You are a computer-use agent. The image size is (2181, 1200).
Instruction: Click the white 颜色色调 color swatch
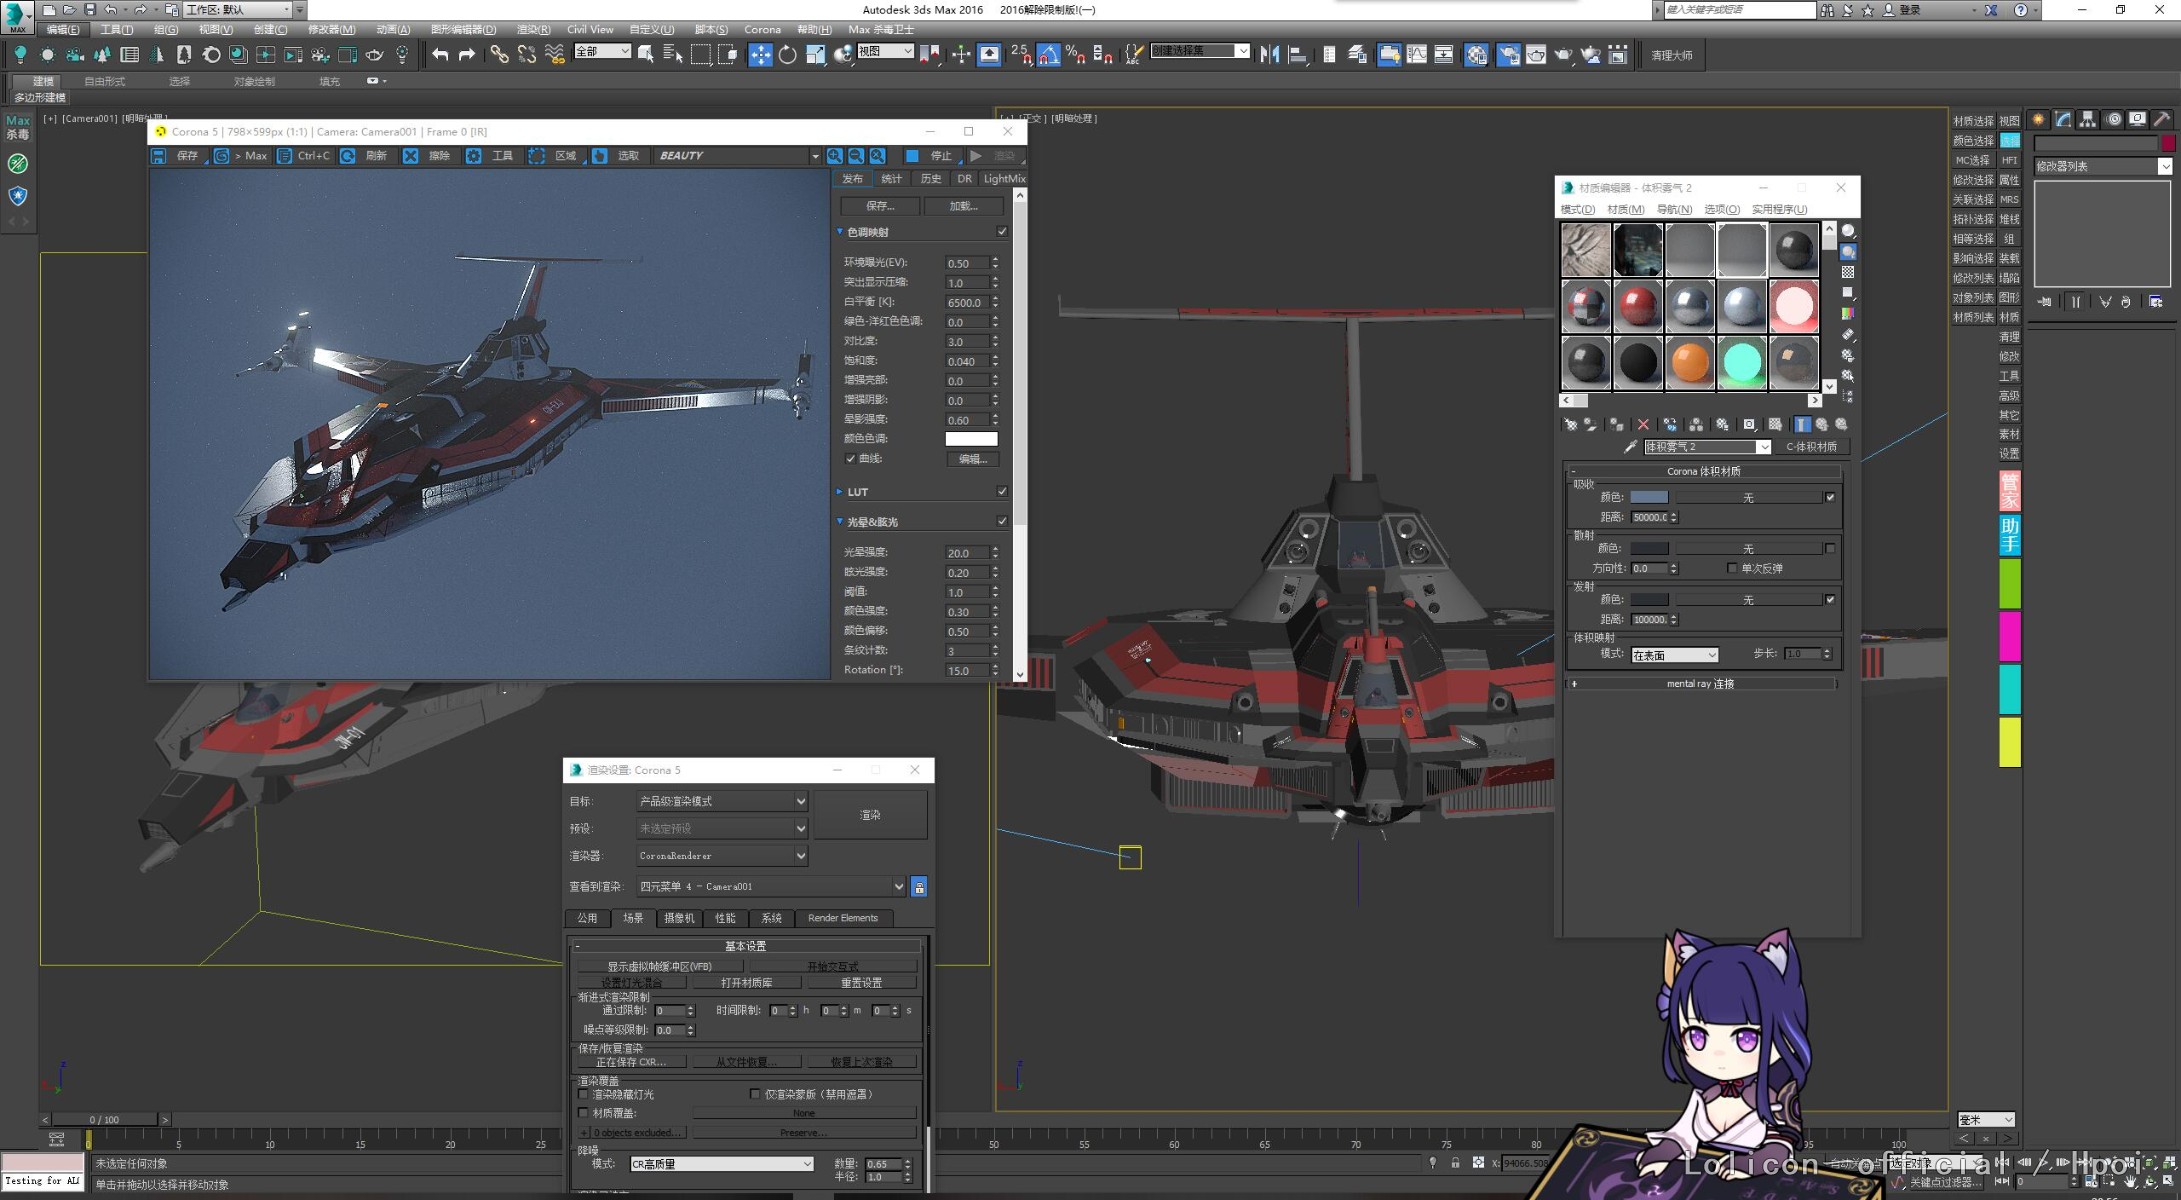tap(970, 439)
